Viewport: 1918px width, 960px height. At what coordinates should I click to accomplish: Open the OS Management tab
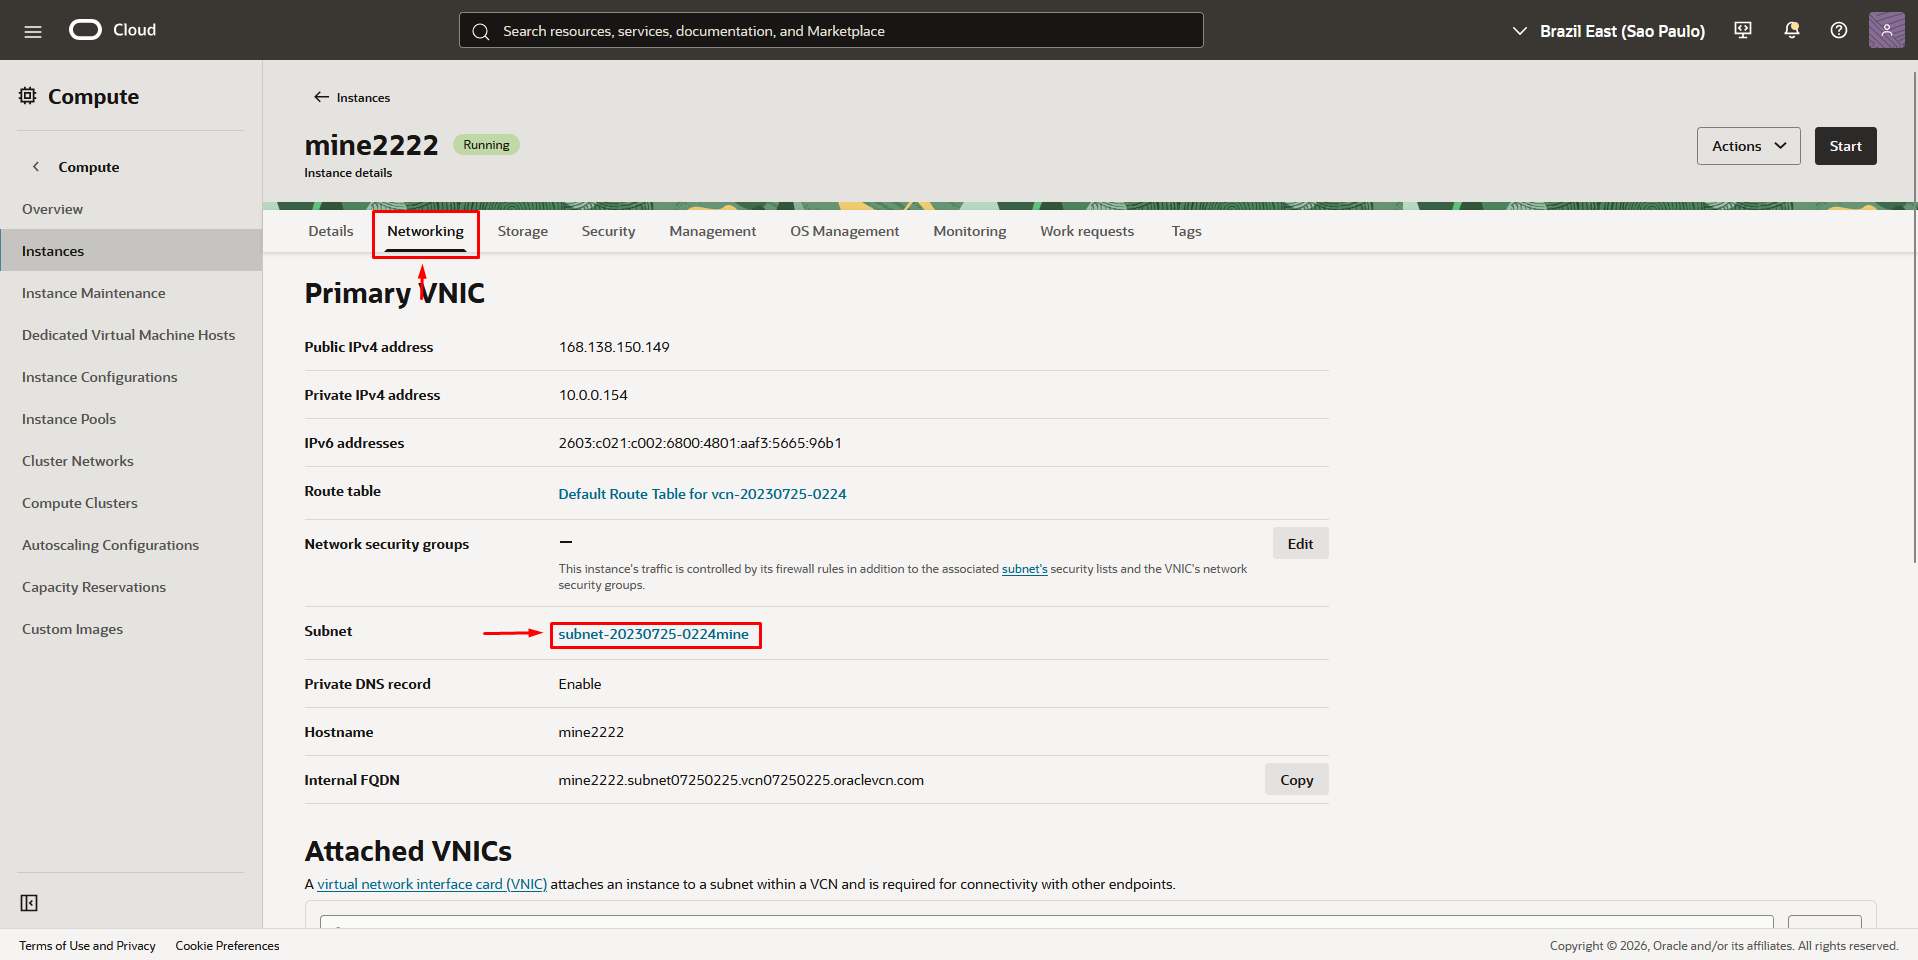tap(845, 231)
